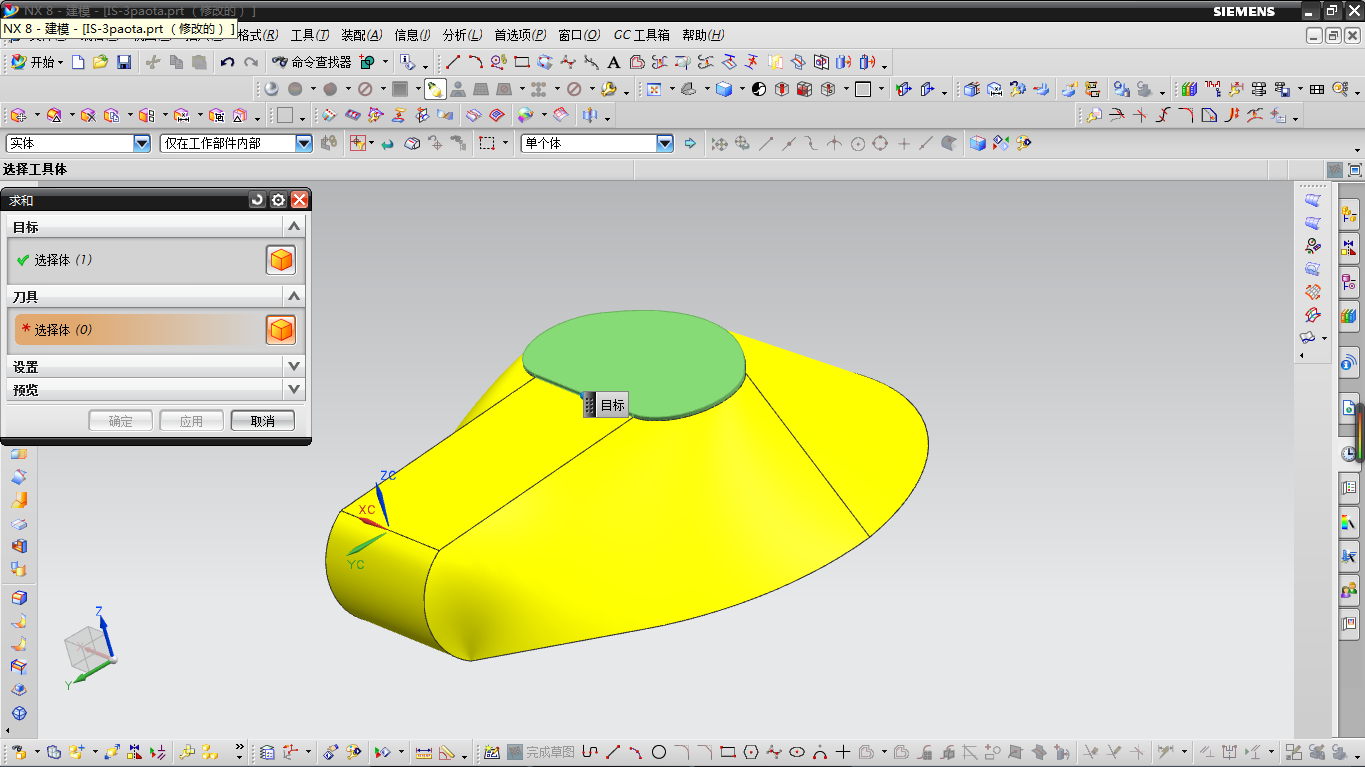The height and width of the screenshot is (767, 1365).
Task: Click the colorful books icon in second toolbar
Action: point(1189,89)
